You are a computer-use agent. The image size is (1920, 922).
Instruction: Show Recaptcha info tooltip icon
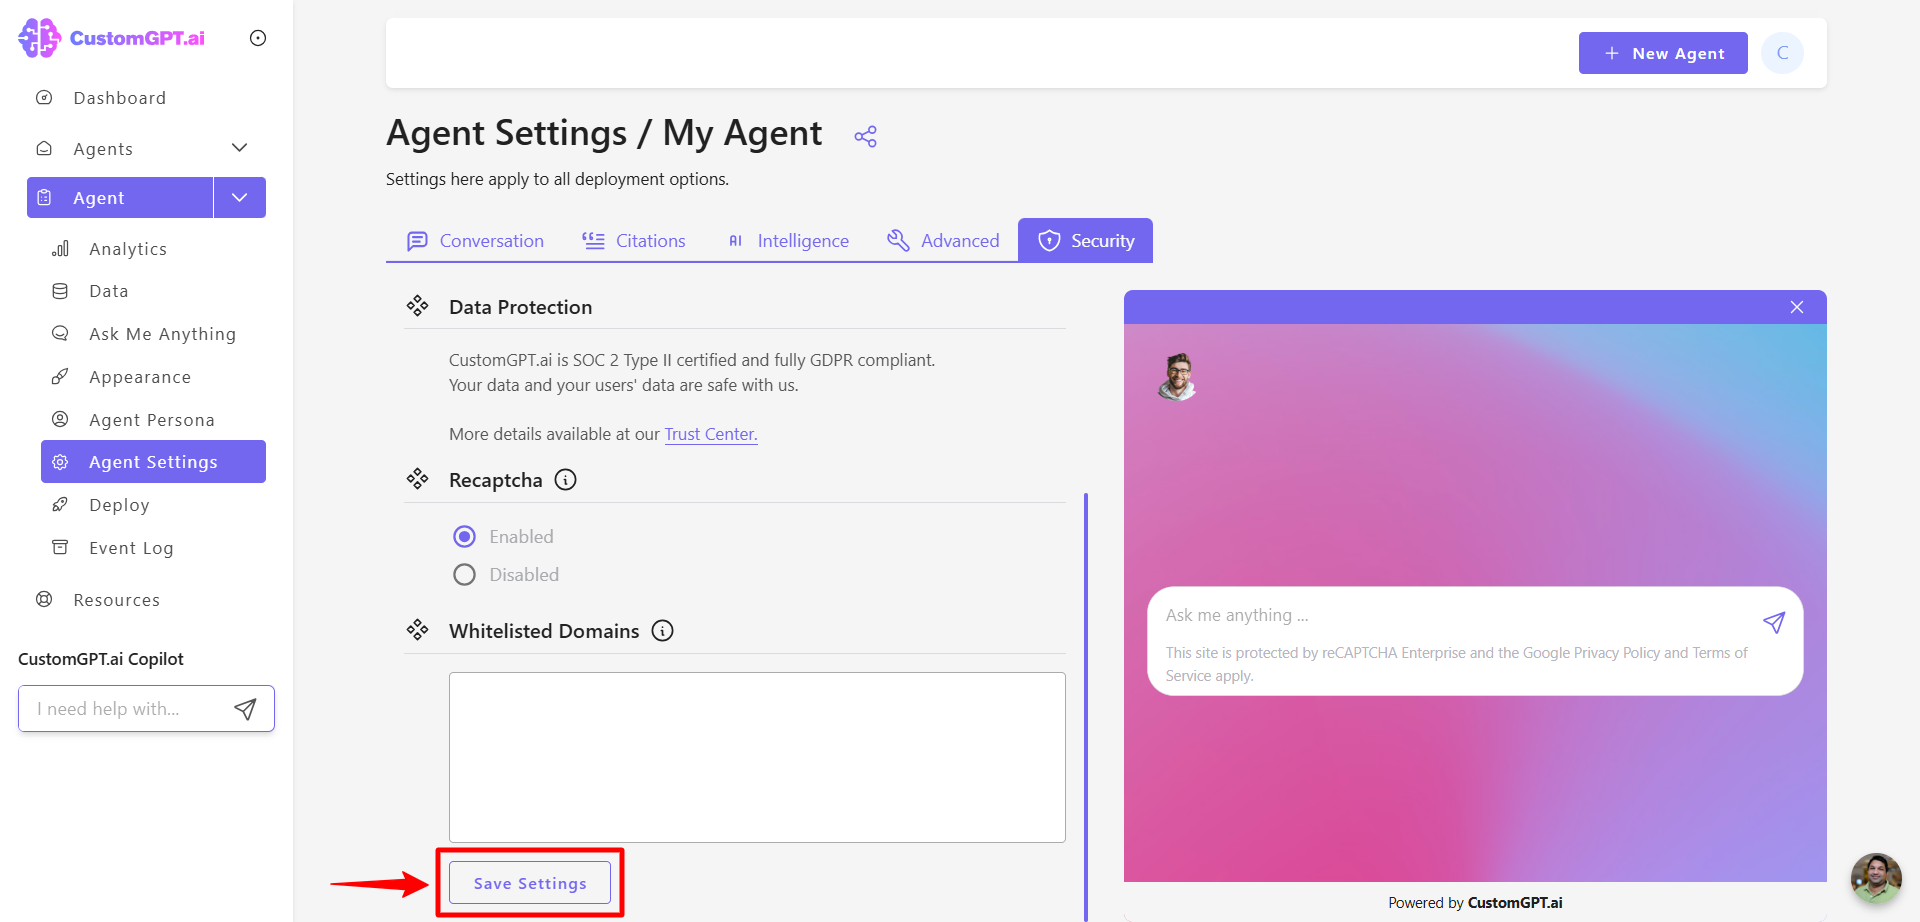click(566, 480)
